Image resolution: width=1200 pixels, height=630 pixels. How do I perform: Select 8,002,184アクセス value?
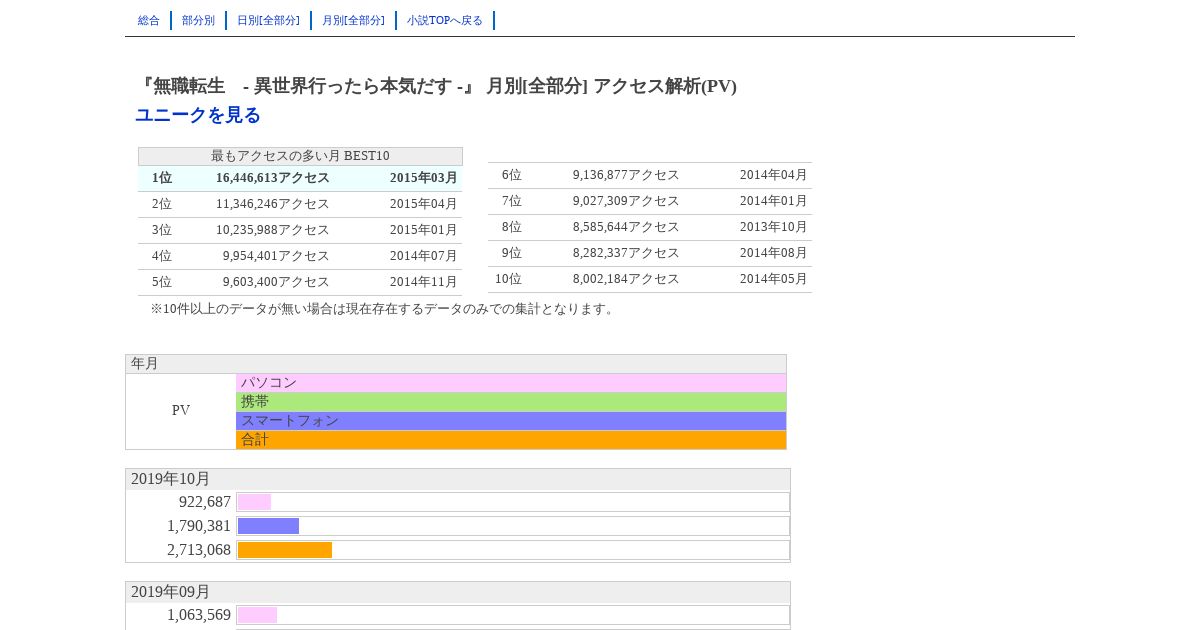click(626, 279)
